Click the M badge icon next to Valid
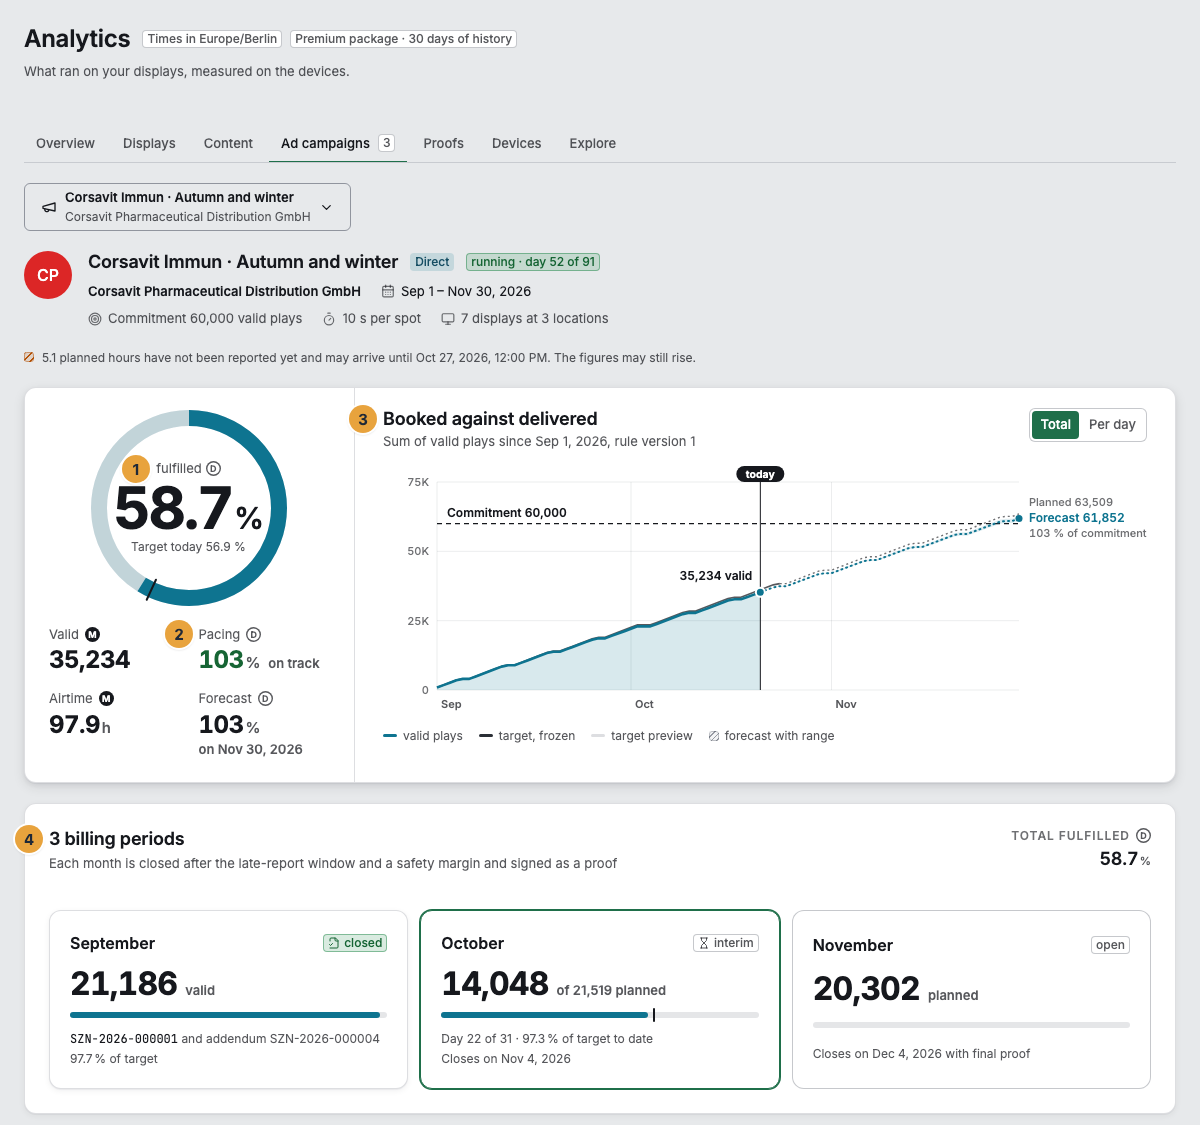Viewport: 1200px width, 1125px height. [93, 634]
